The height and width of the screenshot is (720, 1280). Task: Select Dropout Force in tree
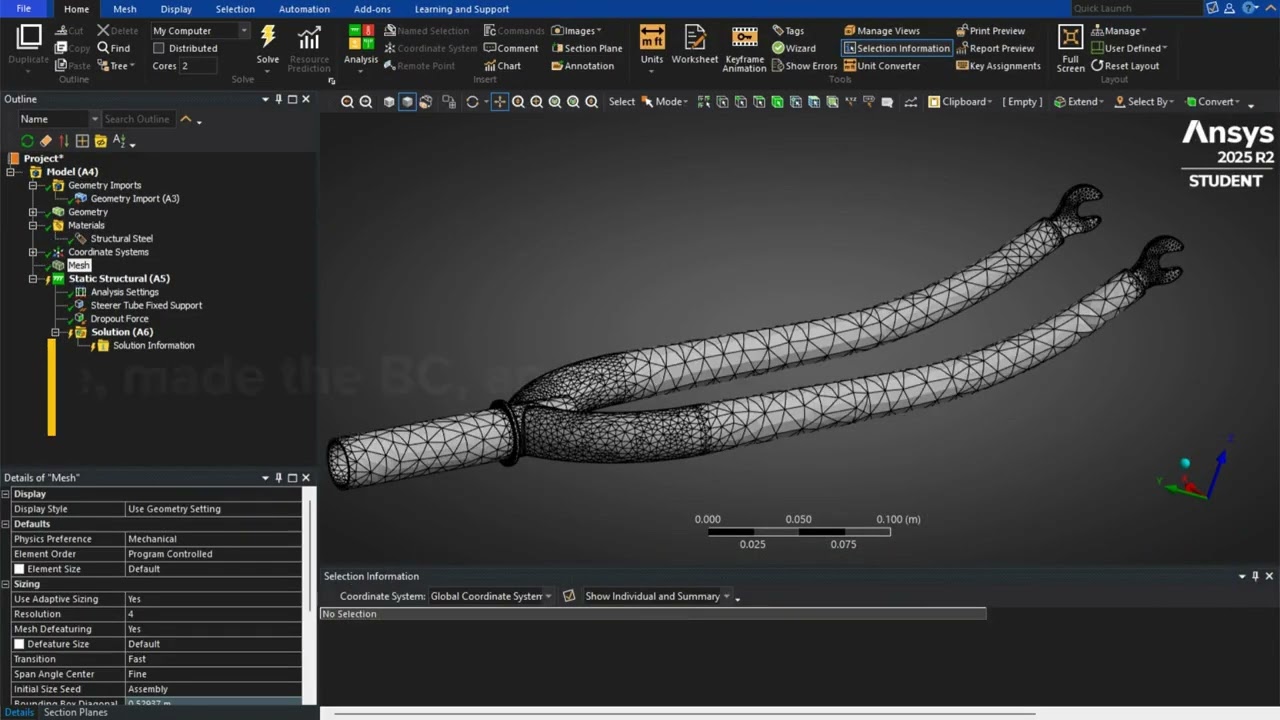pos(119,319)
